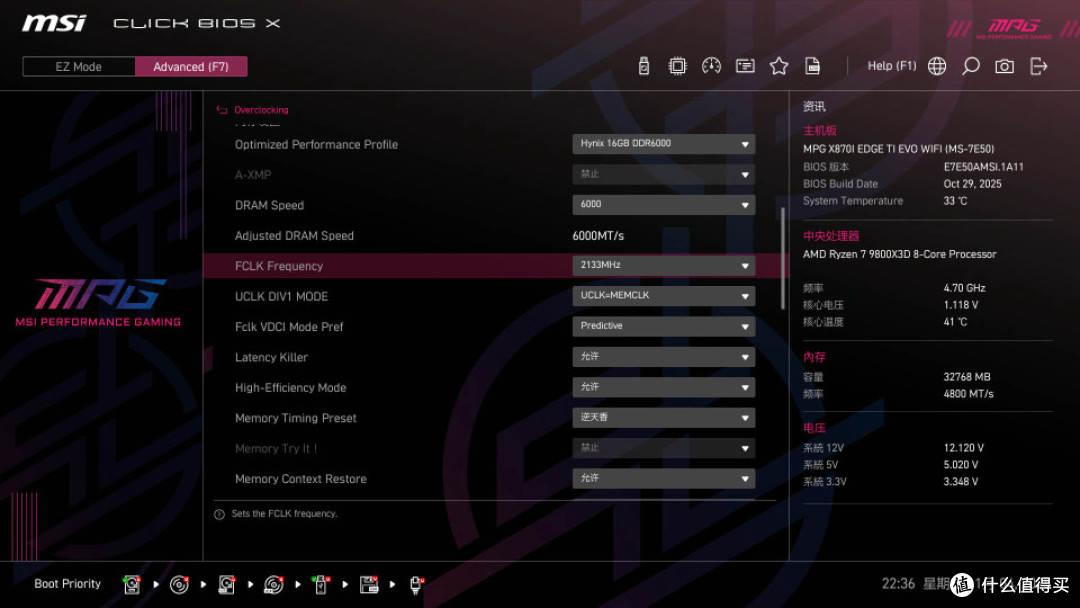The image size is (1080, 608).
Task: Open the gauge speedometer icon
Action: pos(711,66)
